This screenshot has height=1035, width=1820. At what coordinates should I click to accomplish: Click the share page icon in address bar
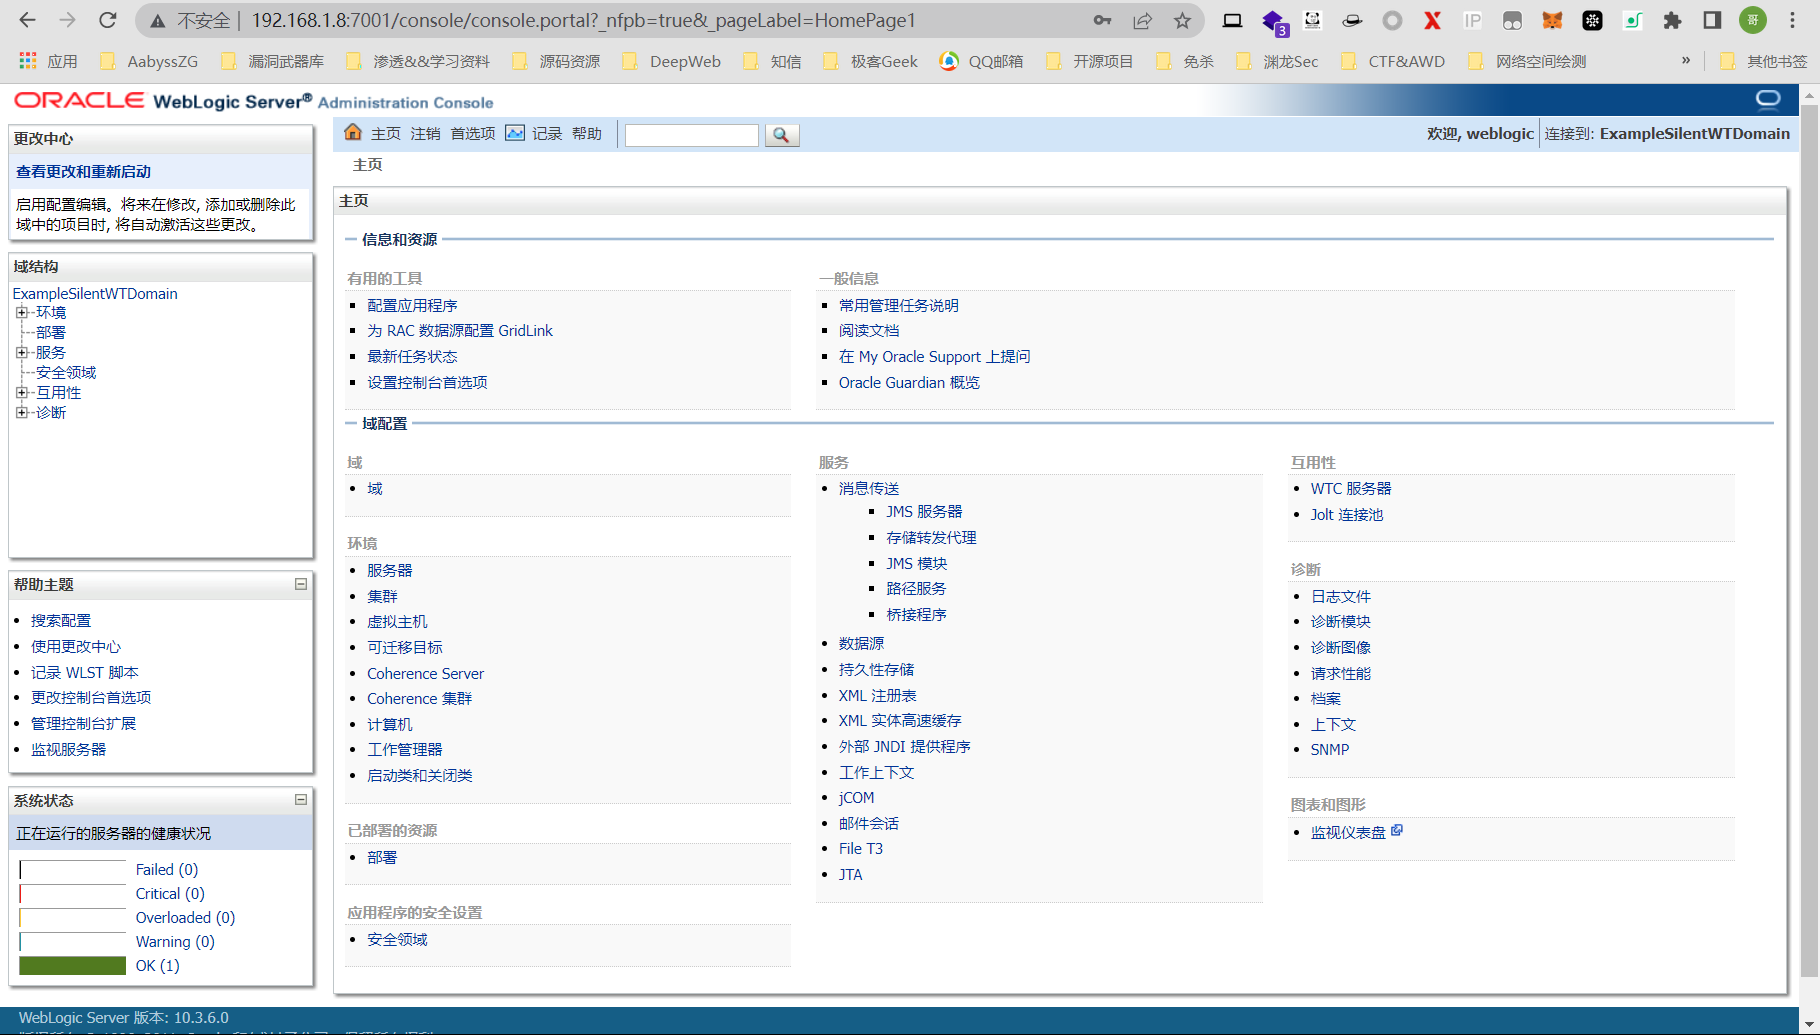[1142, 20]
